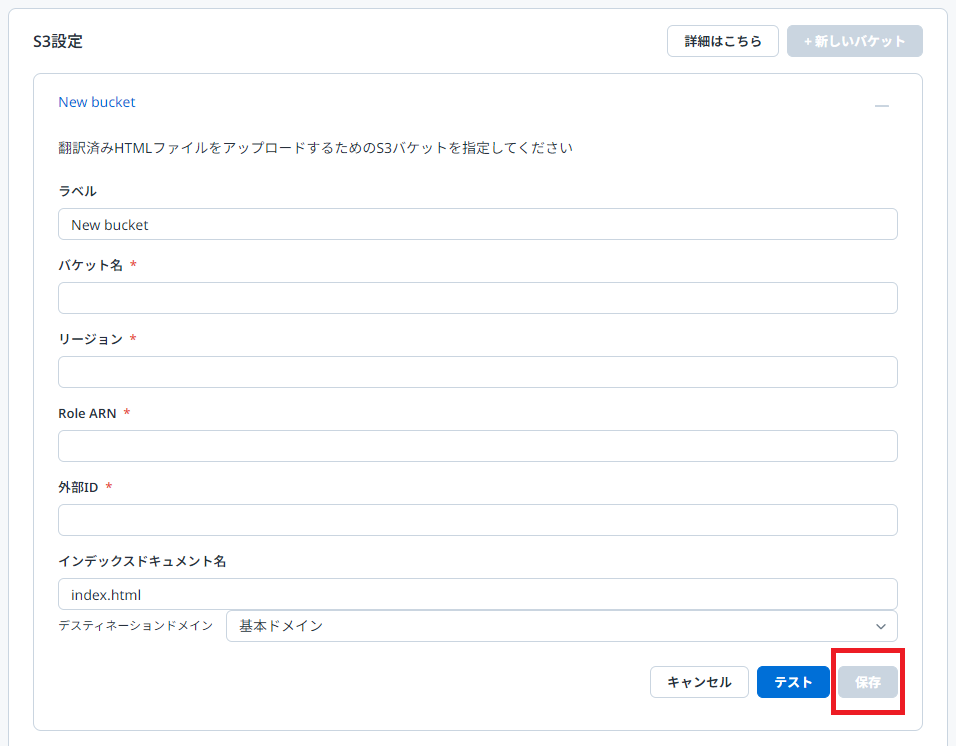956x746 pixels.
Task: Click the リージョン text input
Action: (x=477, y=372)
